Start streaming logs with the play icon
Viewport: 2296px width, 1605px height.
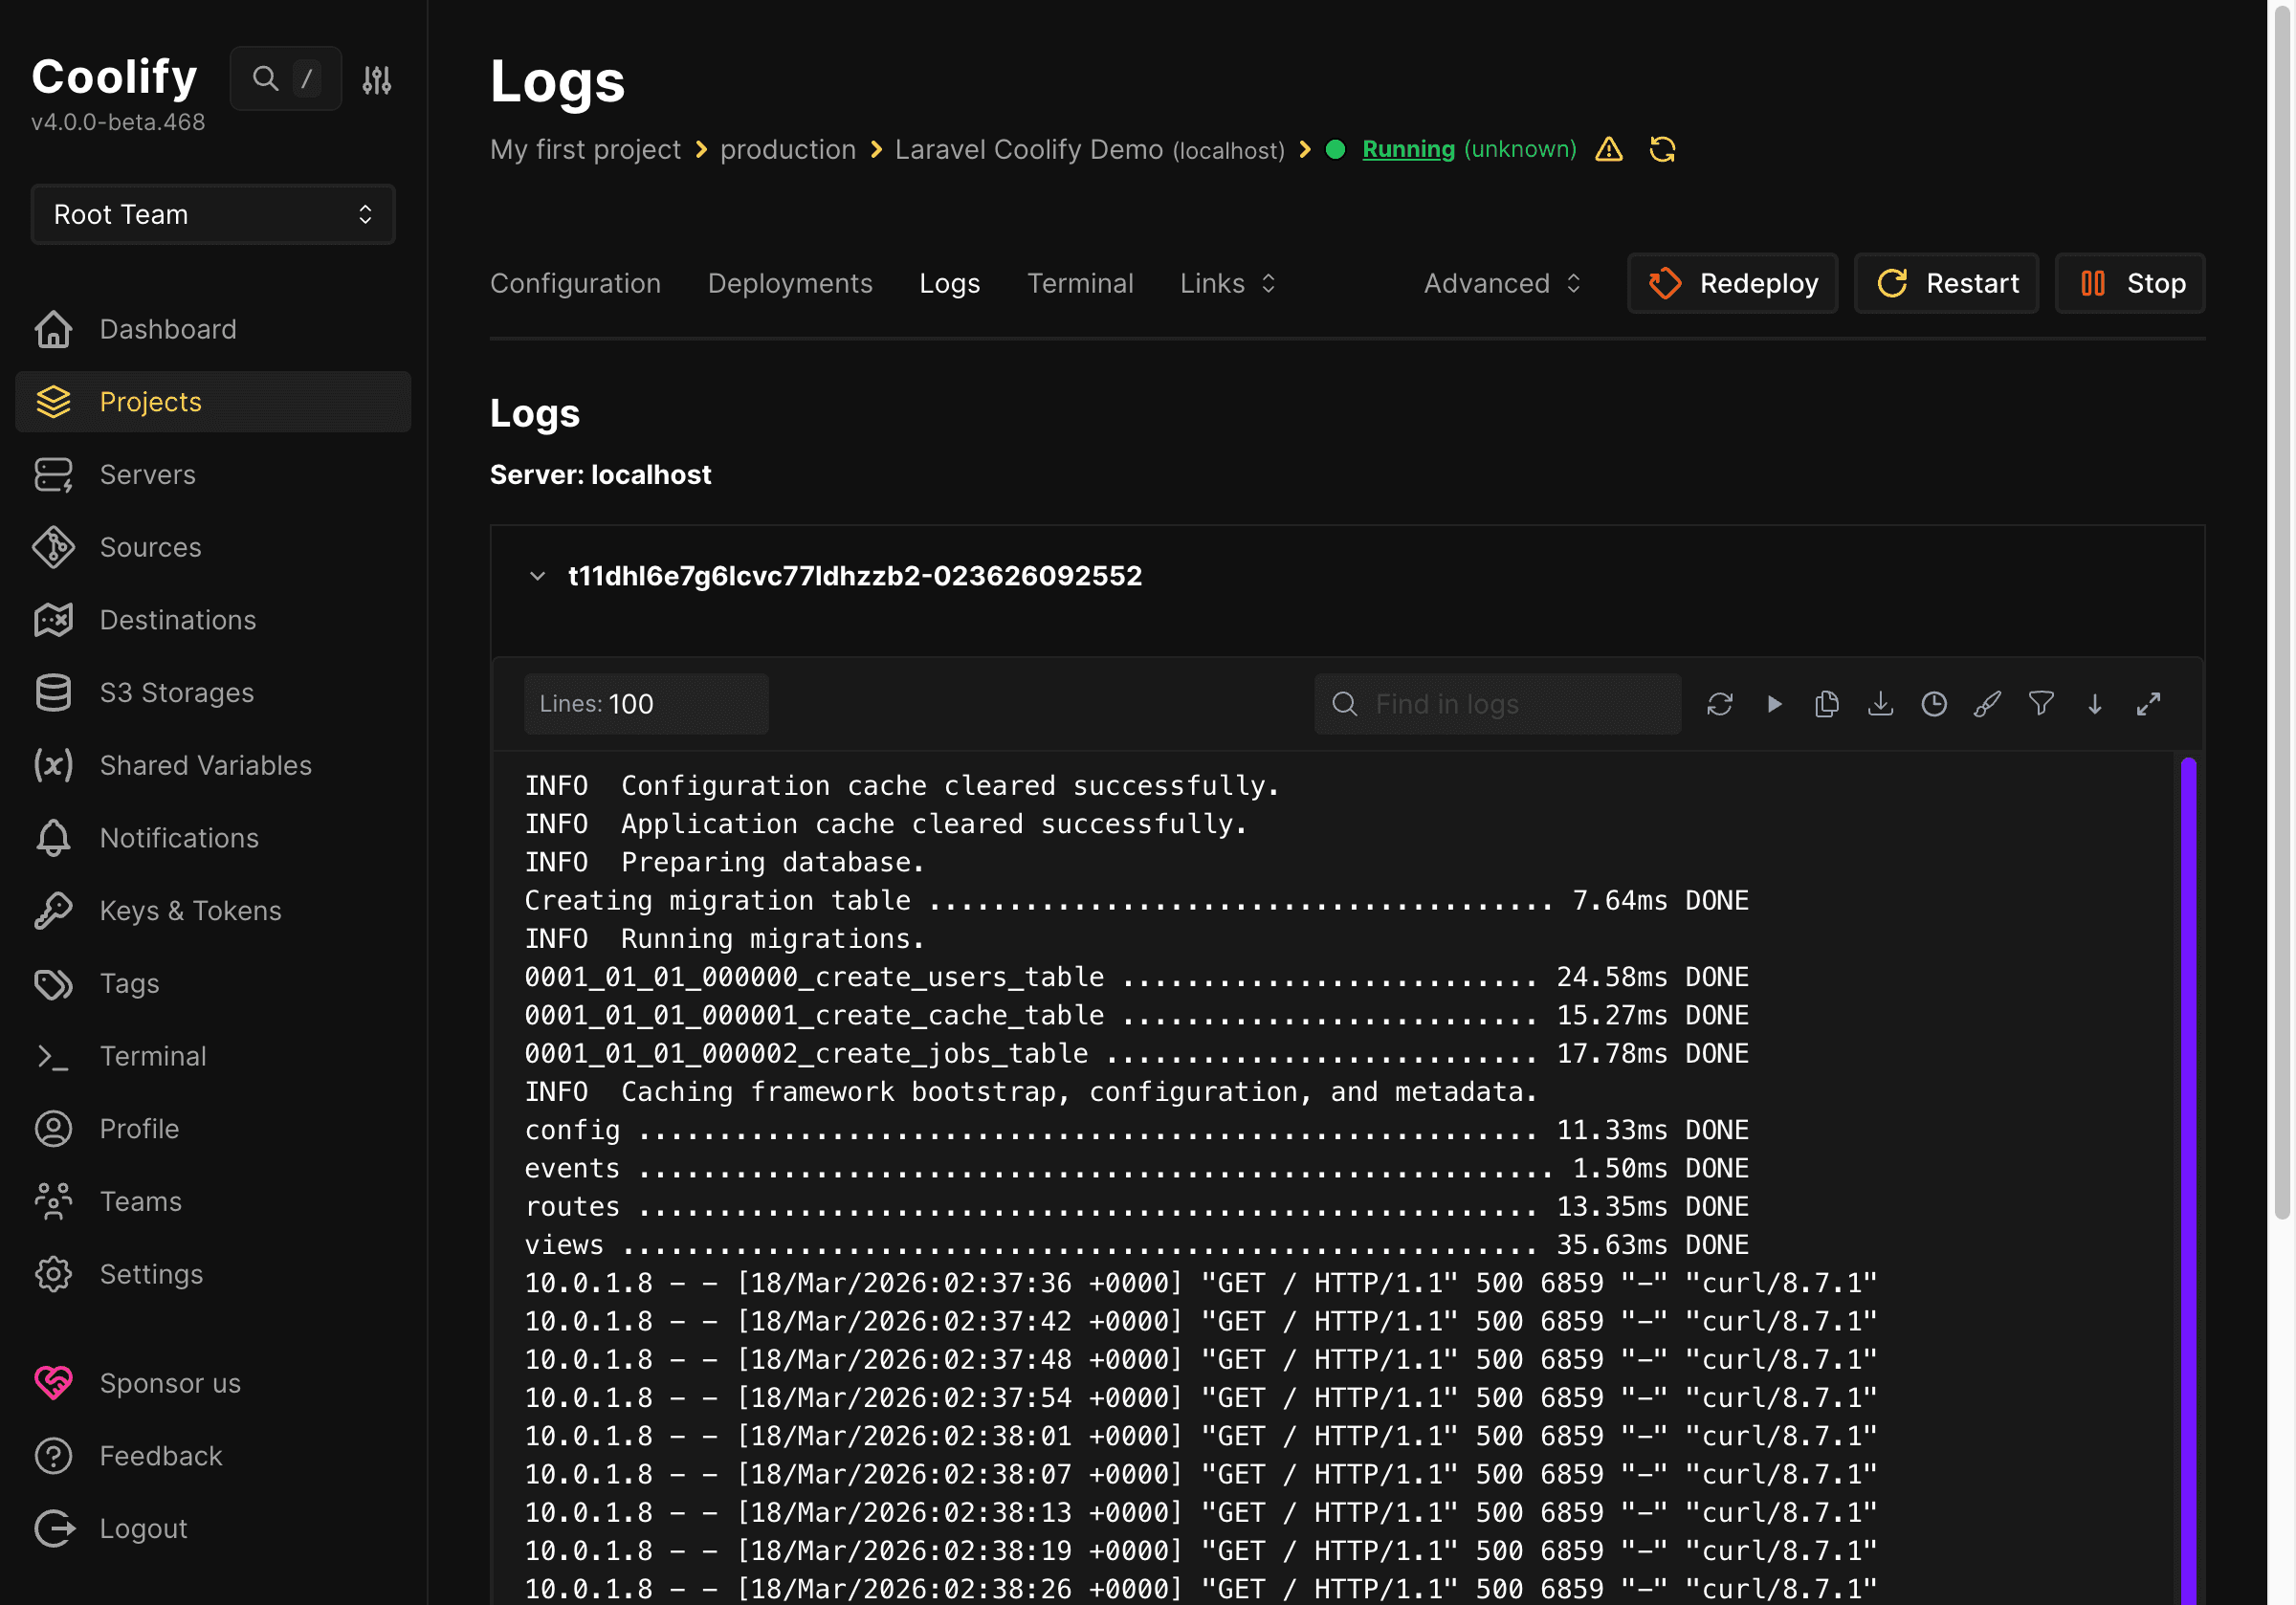[1775, 703]
